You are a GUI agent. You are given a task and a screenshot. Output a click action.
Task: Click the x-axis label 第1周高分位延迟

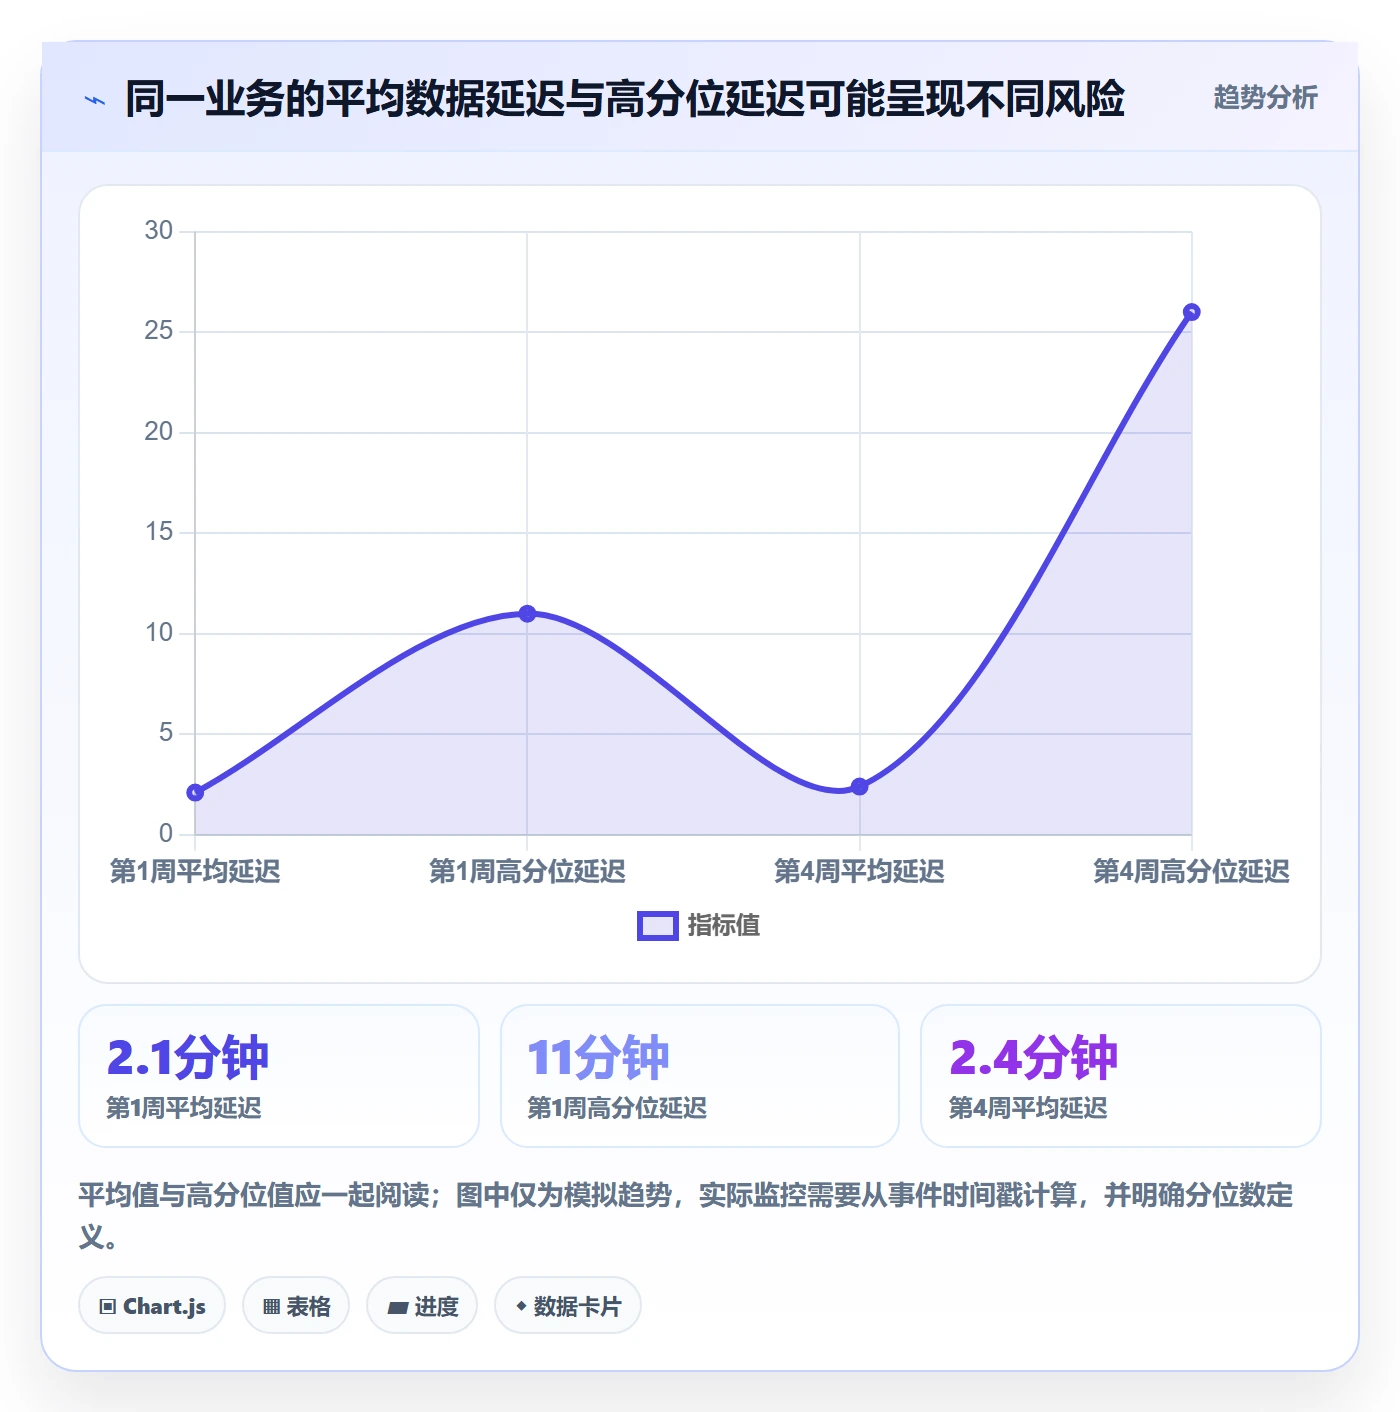pyautogui.click(x=527, y=872)
